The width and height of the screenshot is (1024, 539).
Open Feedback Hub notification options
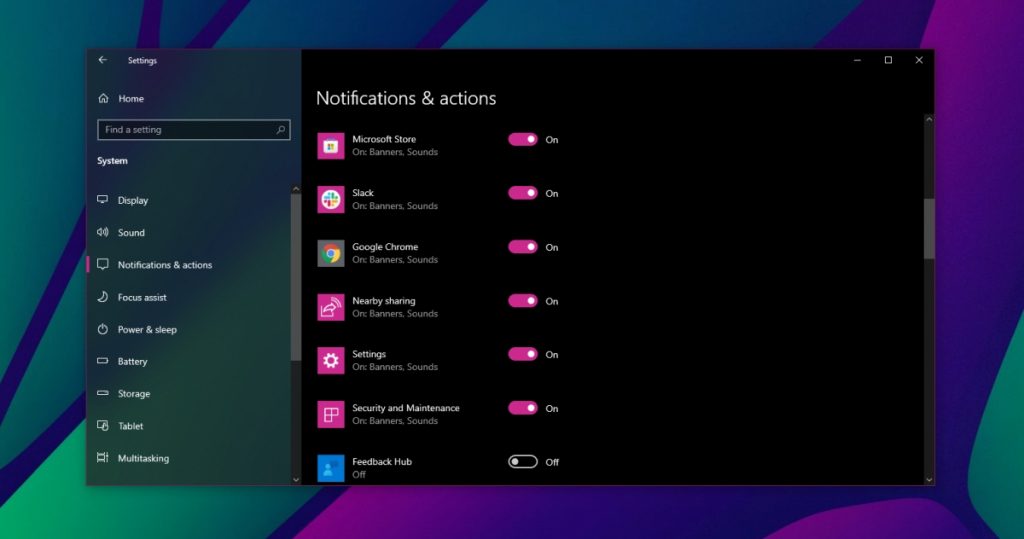click(x=381, y=461)
